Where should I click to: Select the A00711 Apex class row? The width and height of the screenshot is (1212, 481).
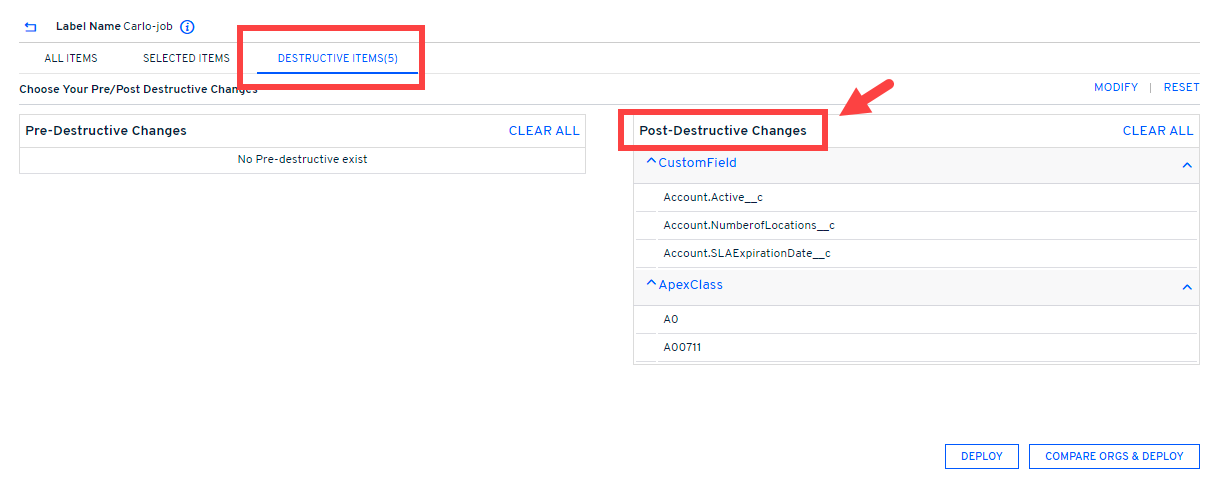coord(683,348)
